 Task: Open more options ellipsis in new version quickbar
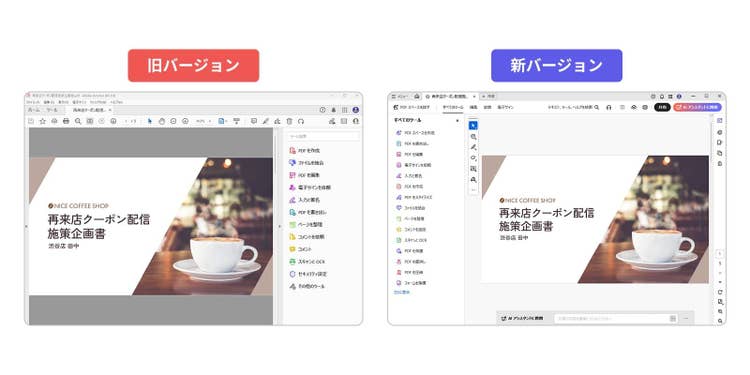pyautogui.click(x=473, y=190)
